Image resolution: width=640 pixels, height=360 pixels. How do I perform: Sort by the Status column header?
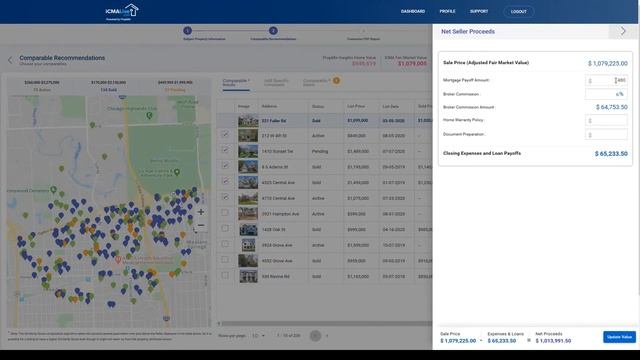pyautogui.click(x=318, y=107)
